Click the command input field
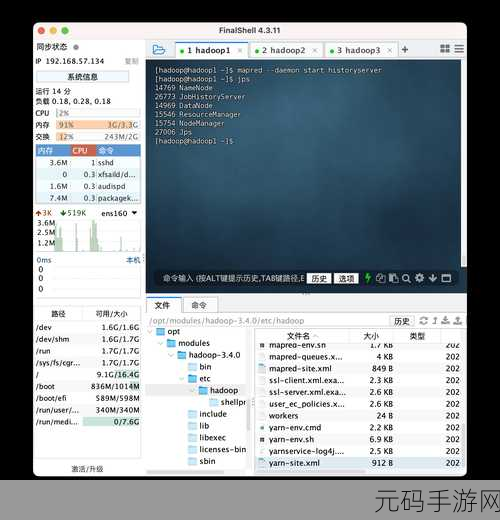The image size is (500, 520). point(233,278)
